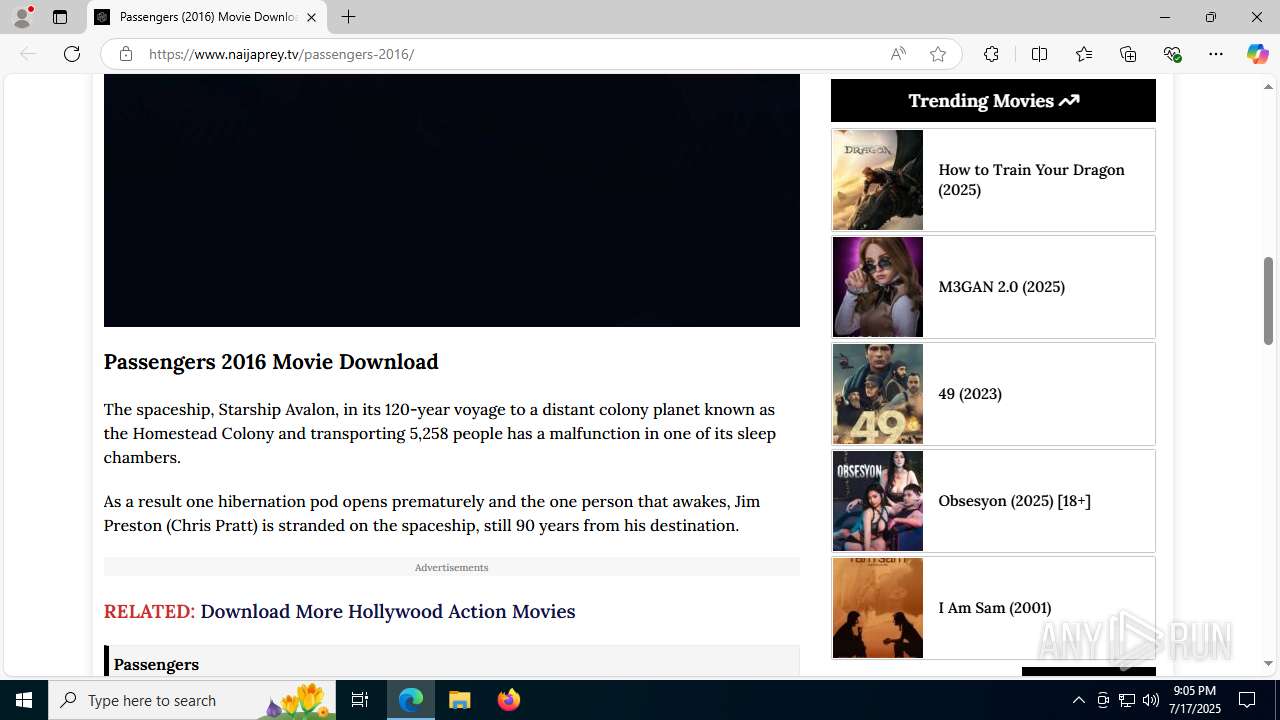Open Task View on taskbar
This screenshot has width=1280, height=720.
[360, 700]
